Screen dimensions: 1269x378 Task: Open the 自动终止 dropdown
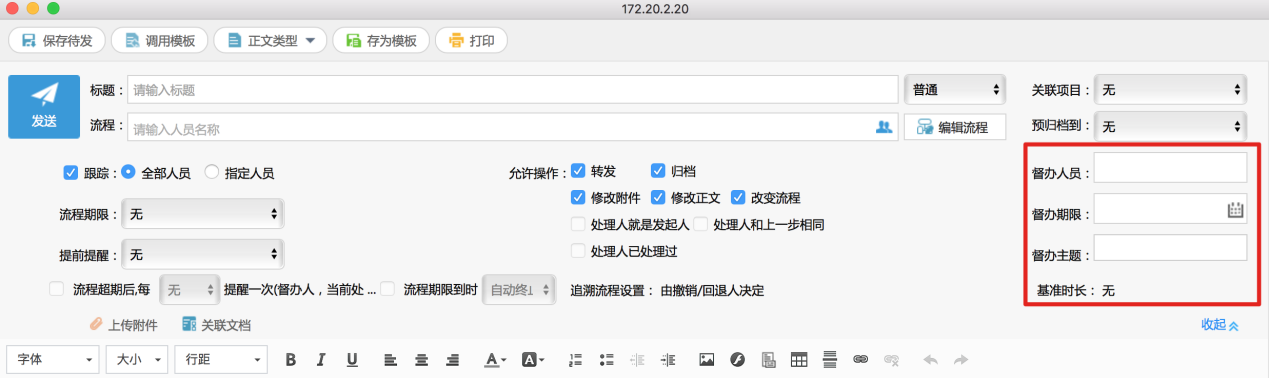point(518,290)
